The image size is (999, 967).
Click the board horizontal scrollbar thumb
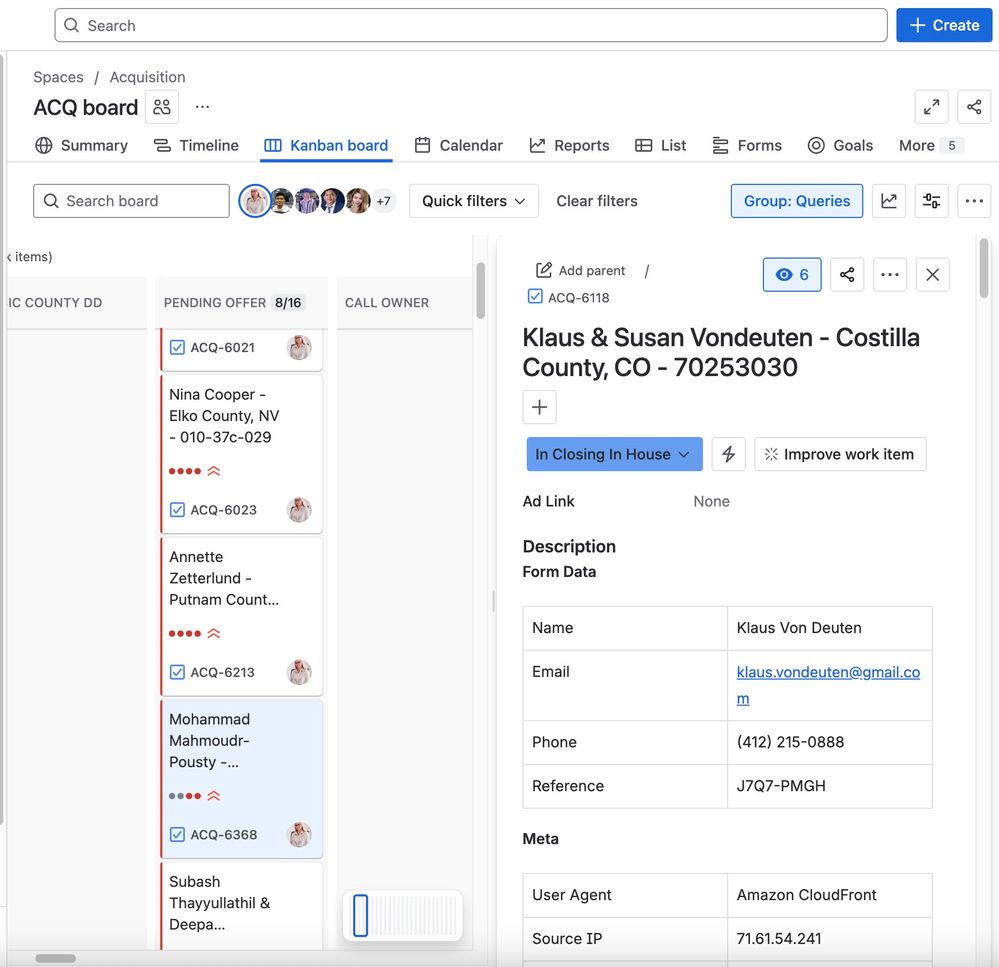click(x=55, y=958)
